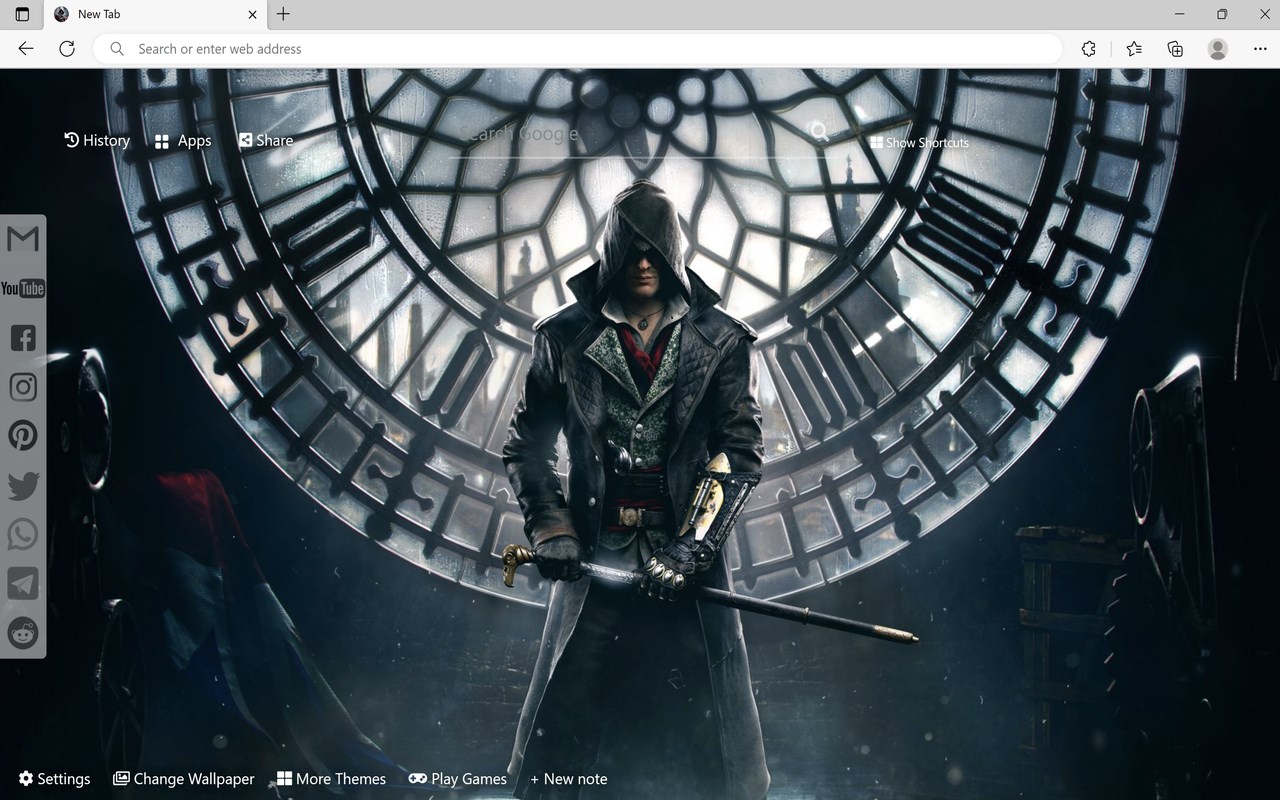Click Change Wallpaper
This screenshot has height=800, width=1280.
click(184, 779)
